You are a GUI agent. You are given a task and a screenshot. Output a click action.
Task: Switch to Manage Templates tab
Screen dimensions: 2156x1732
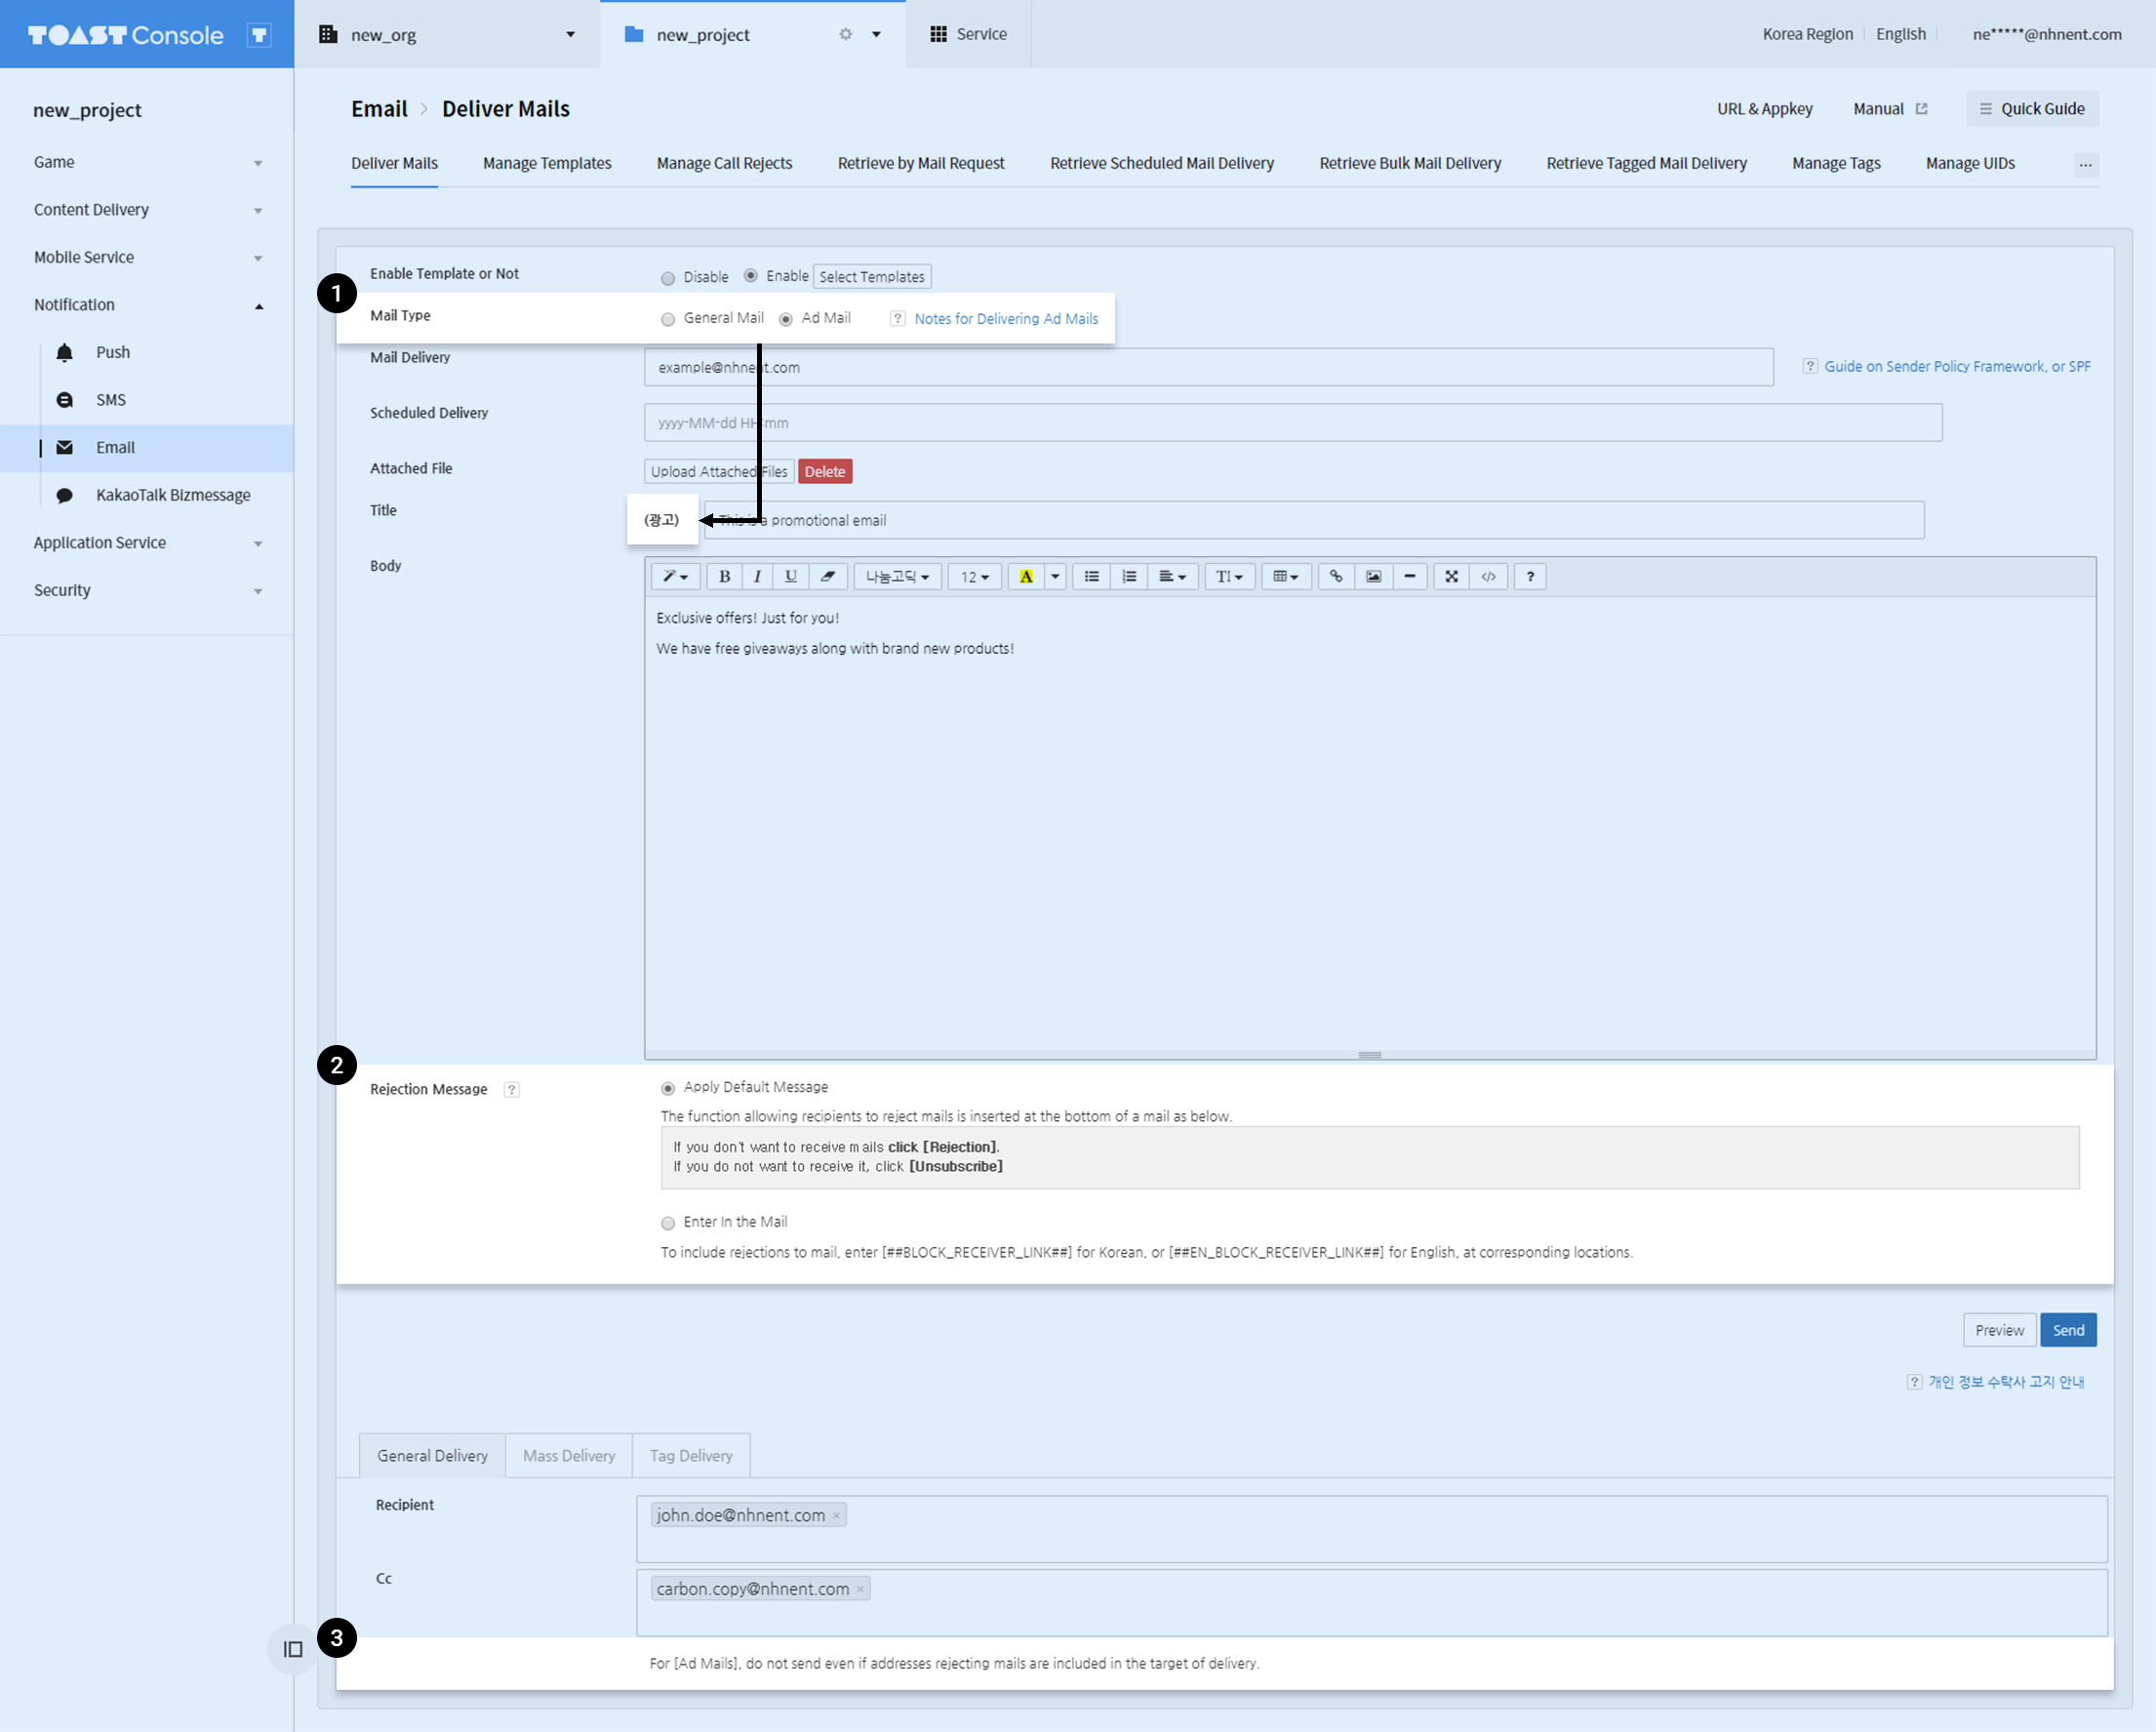546,163
